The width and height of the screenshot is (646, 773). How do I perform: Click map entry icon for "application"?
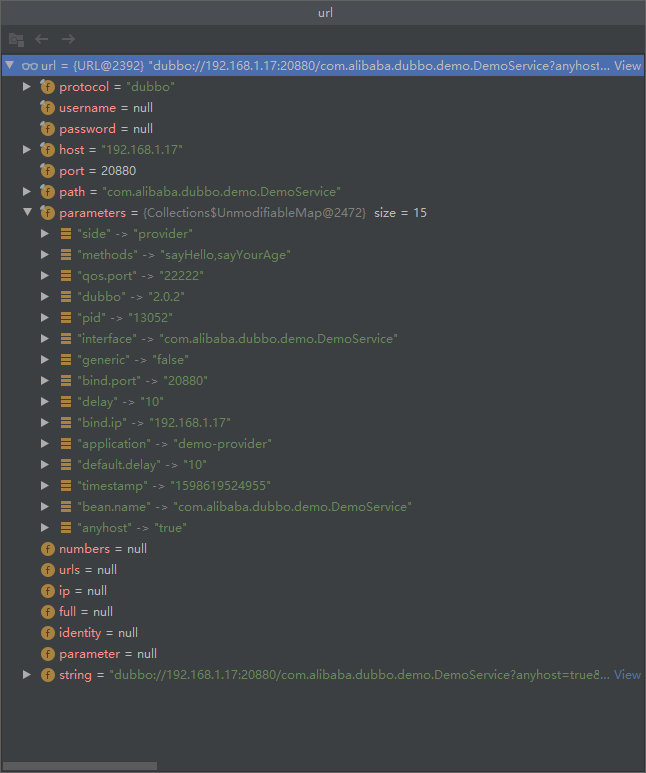tap(66, 444)
